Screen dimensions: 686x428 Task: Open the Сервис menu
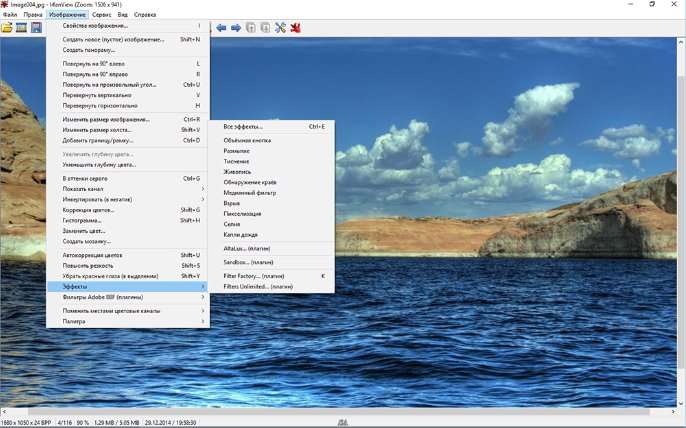101,15
